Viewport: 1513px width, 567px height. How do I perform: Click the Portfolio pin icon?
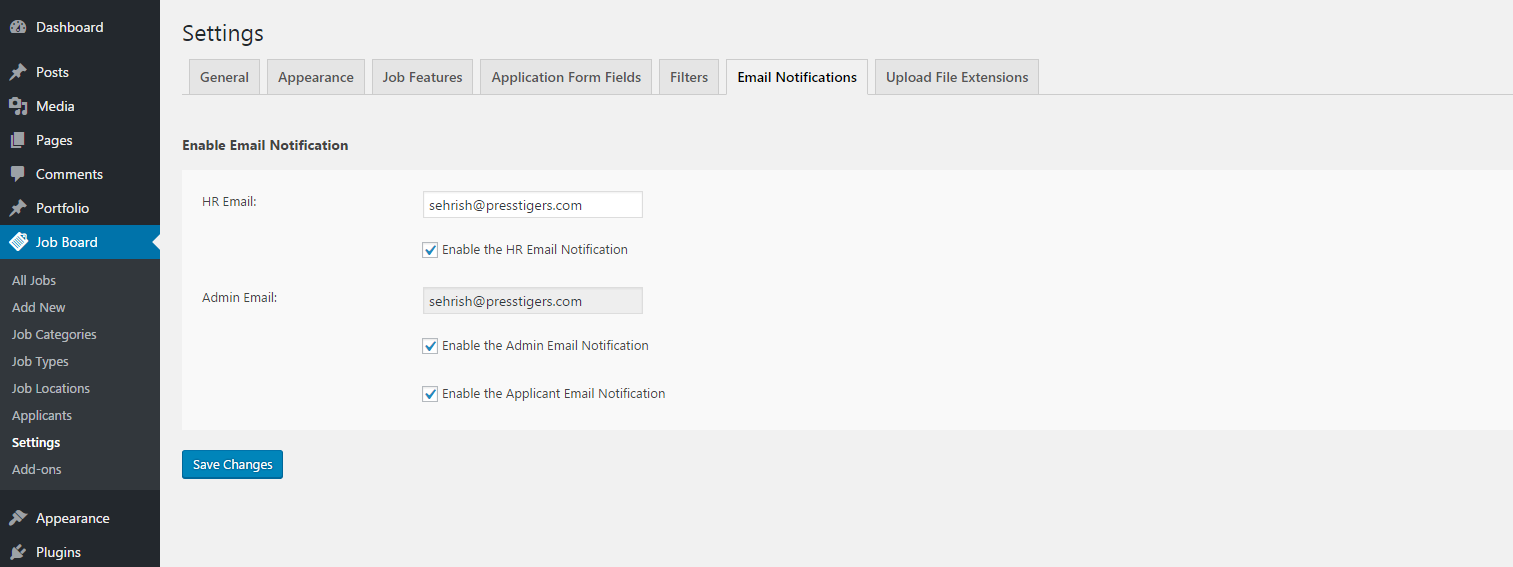18,209
